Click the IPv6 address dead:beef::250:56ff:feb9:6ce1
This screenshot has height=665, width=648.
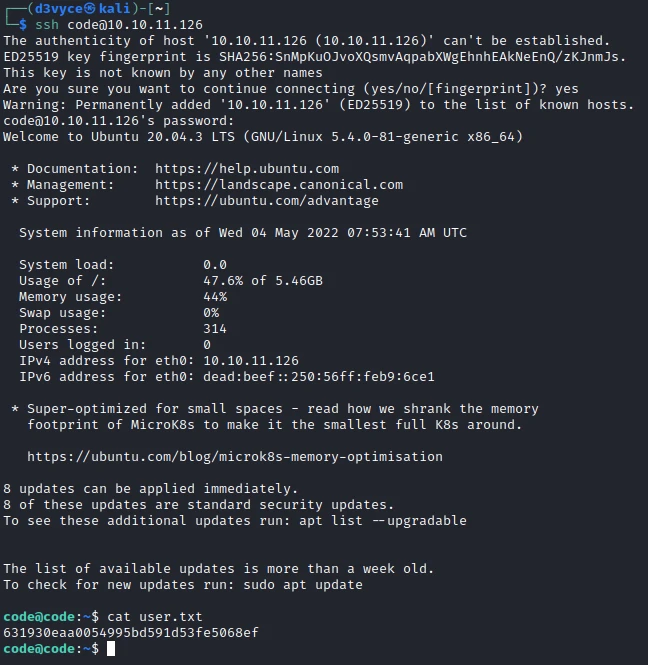[x=318, y=377]
